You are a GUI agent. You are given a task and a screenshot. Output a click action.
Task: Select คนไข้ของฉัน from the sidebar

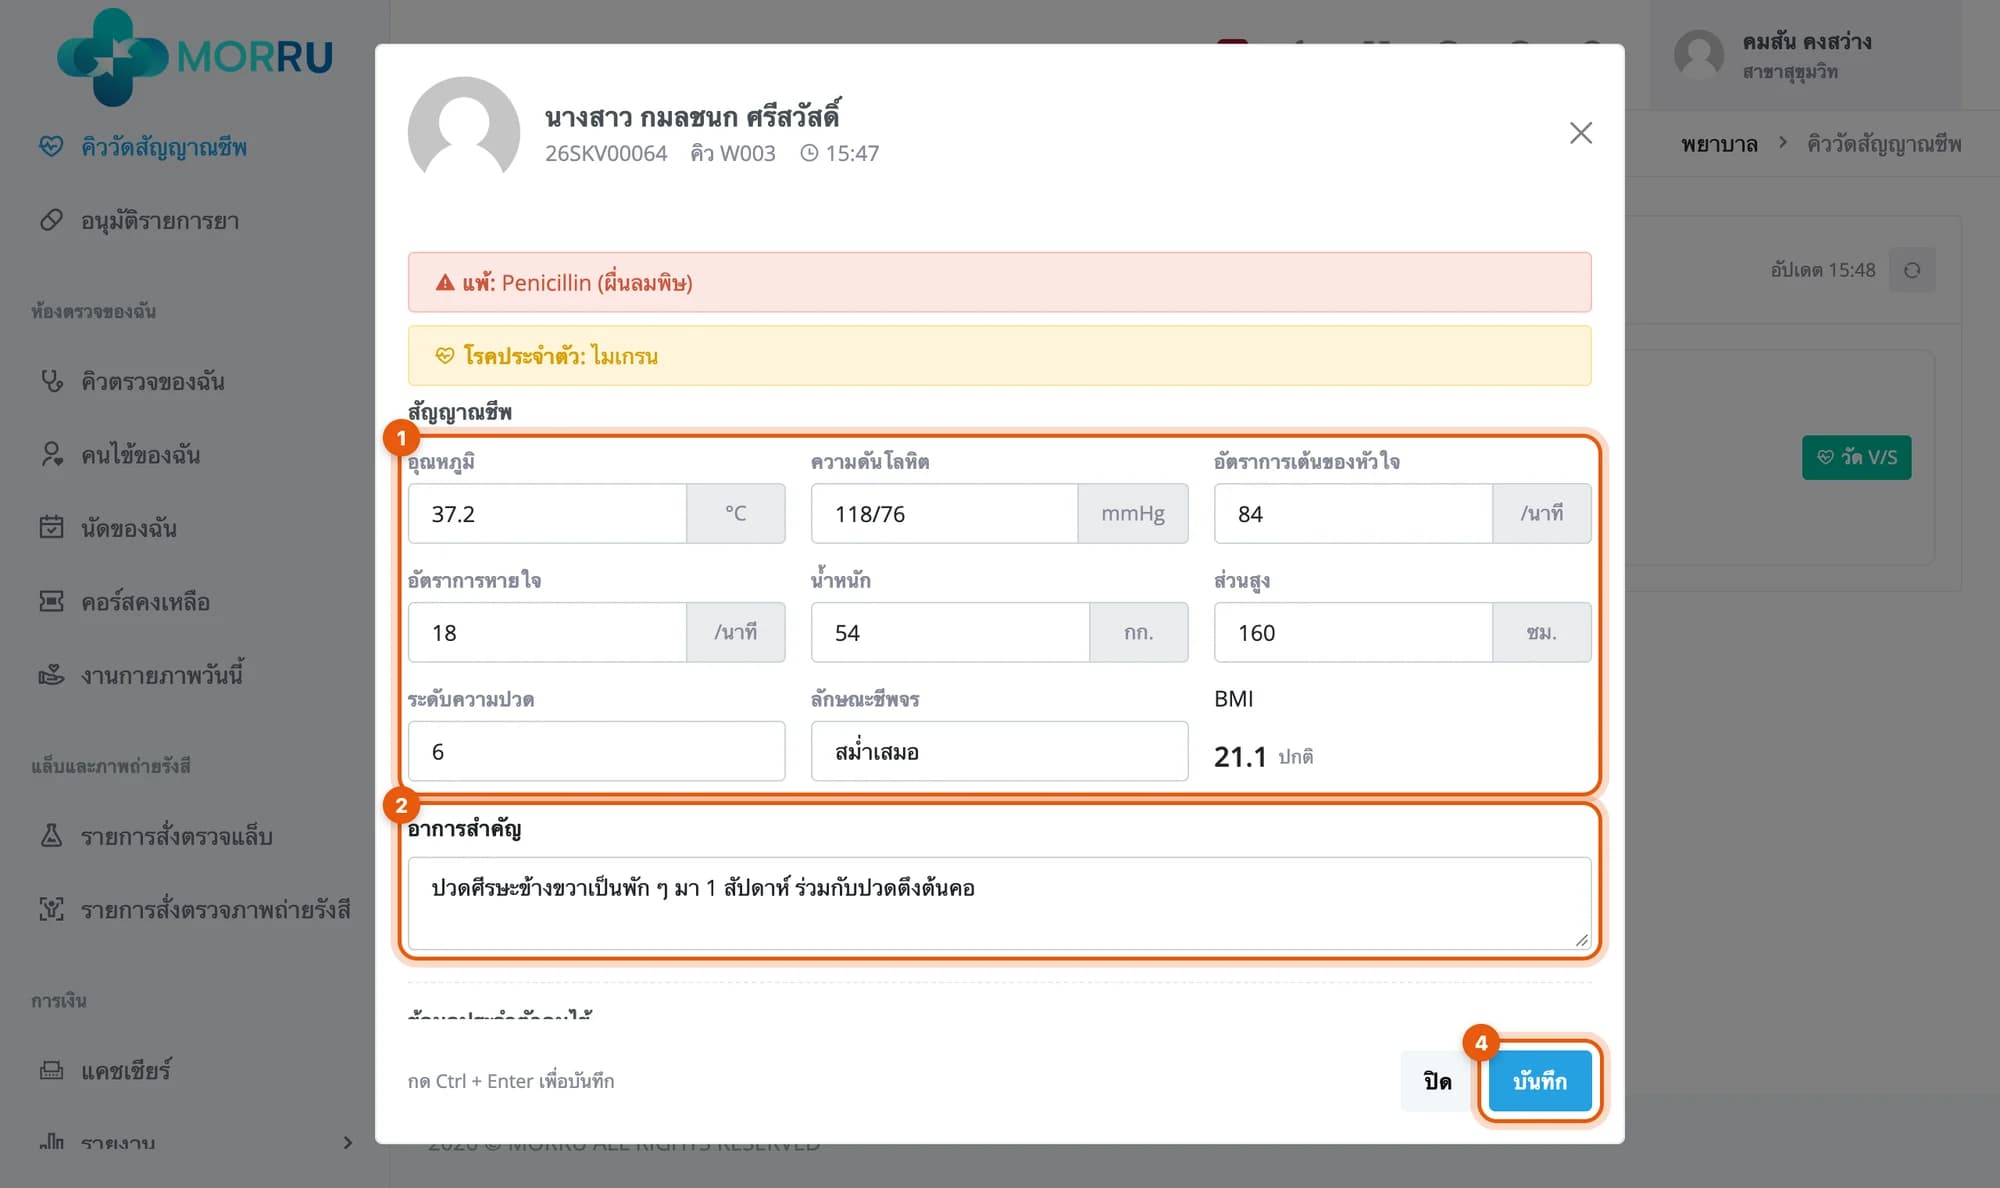[x=141, y=454]
